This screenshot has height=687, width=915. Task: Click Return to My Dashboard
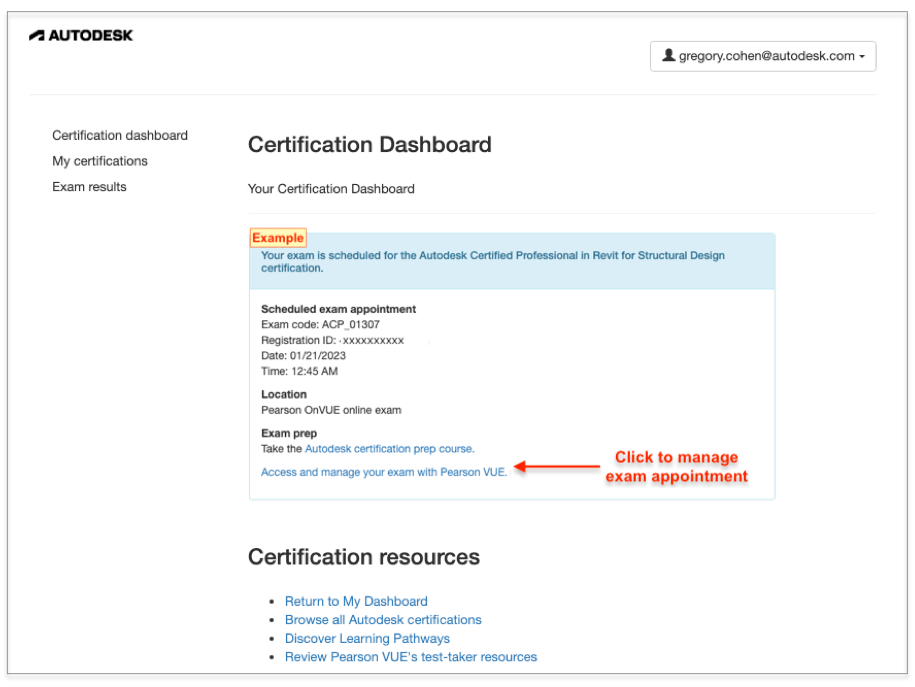coord(356,601)
